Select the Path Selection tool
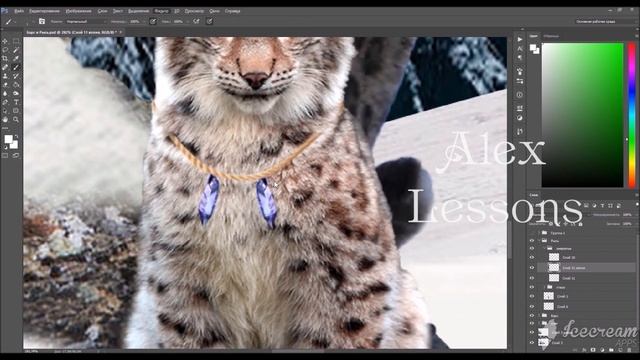640x360 pixels. [x=5, y=111]
